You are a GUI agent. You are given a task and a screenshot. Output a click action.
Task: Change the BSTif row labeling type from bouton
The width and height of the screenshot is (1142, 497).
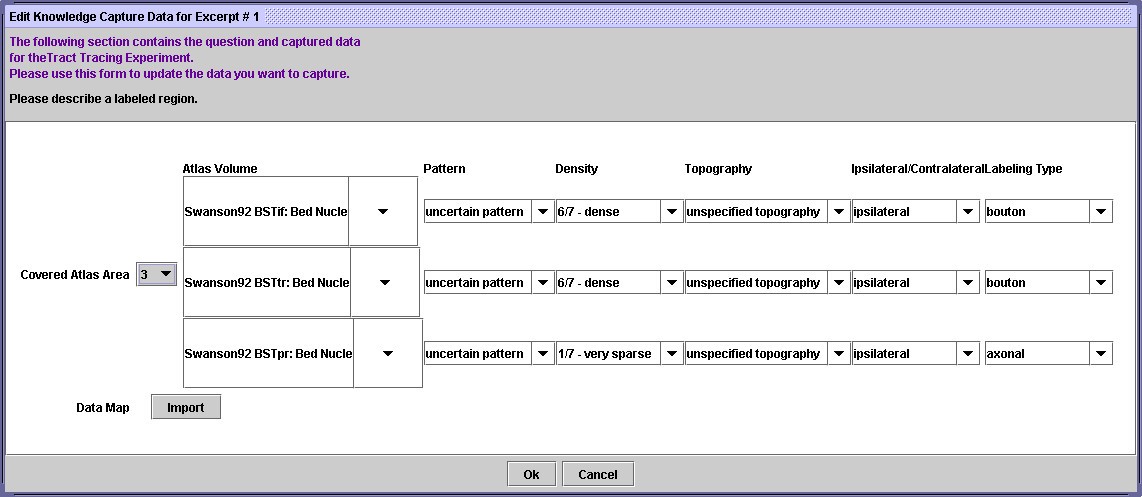coord(1100,212)
